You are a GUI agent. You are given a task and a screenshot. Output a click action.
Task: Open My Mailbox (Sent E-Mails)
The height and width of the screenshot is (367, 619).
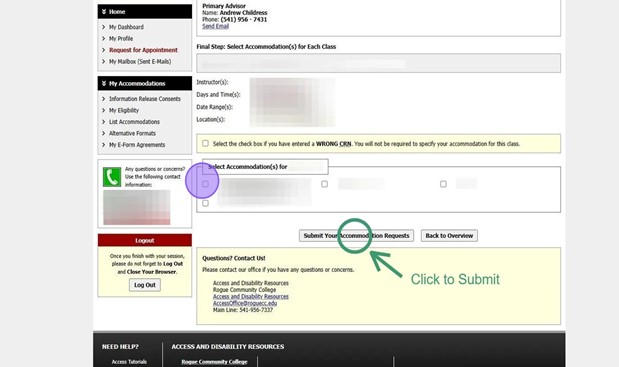(140, 62)
